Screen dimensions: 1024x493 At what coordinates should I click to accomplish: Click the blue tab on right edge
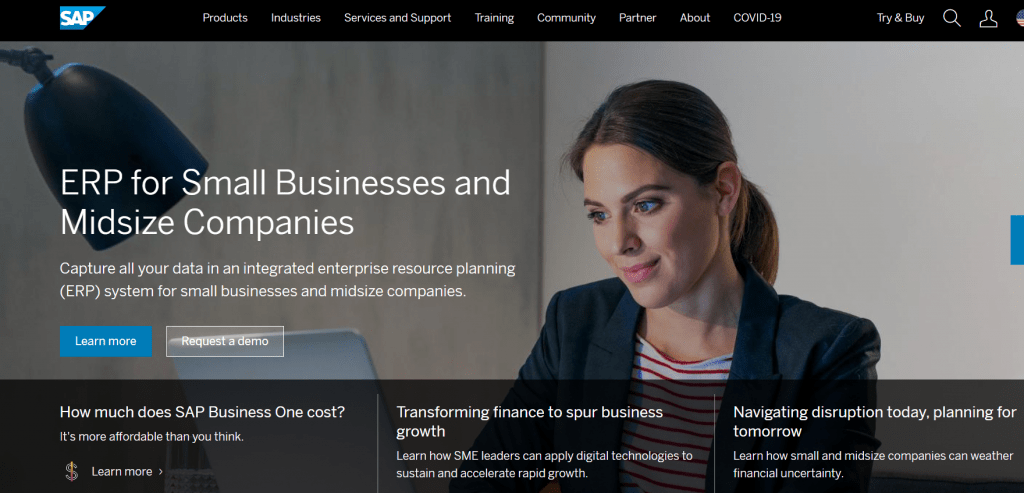(1017, 239)
